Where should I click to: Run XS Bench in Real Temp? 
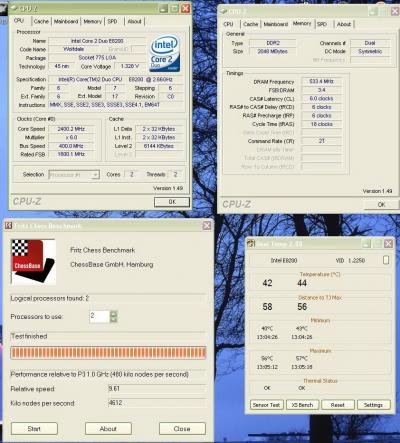pos(302,405)
